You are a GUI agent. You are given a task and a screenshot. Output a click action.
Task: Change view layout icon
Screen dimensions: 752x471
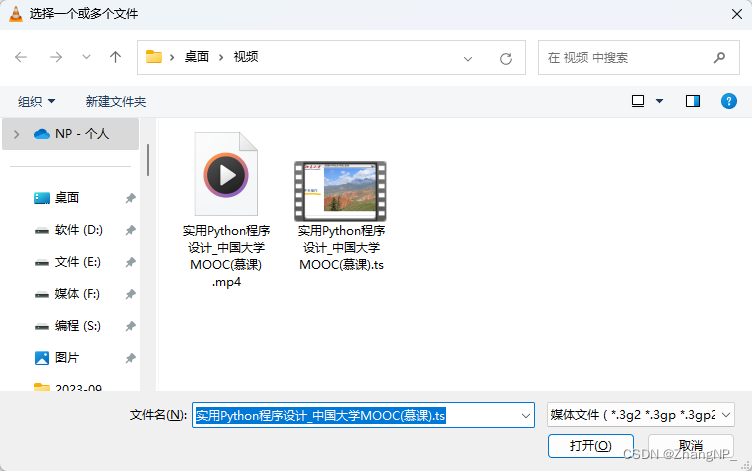click(x=638, y=101)
